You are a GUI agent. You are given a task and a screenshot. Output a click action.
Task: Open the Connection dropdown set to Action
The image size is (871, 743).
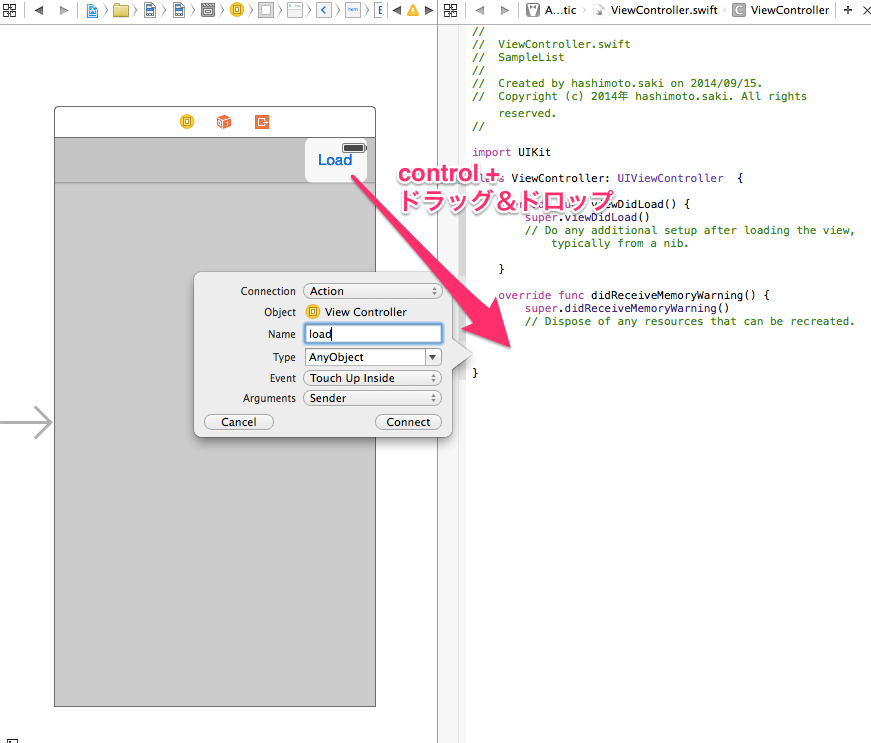pyautogui.click(x=372, y=291)
